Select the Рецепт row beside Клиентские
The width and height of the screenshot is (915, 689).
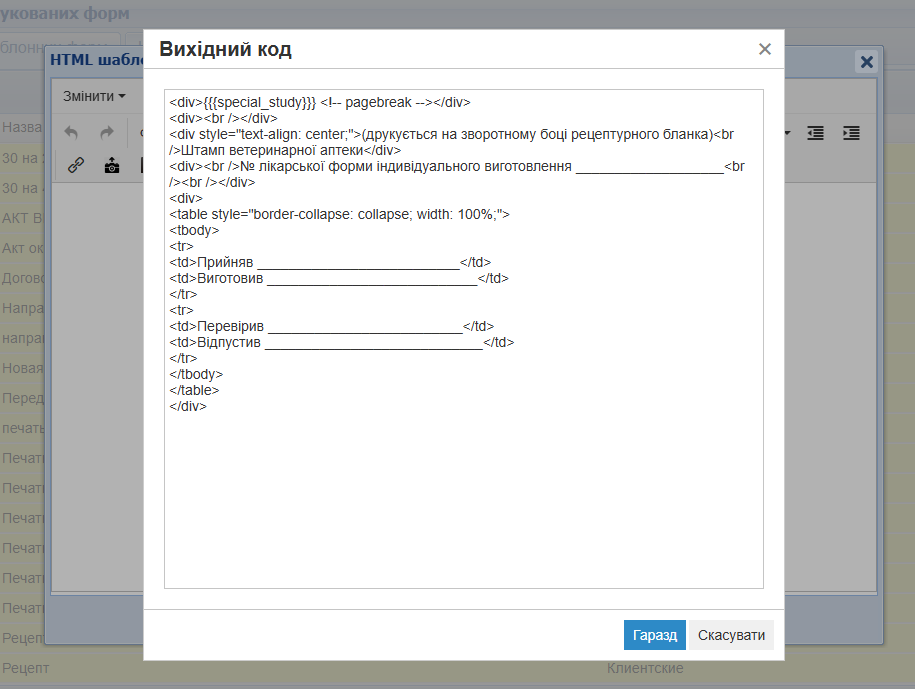tap(25, 668)
